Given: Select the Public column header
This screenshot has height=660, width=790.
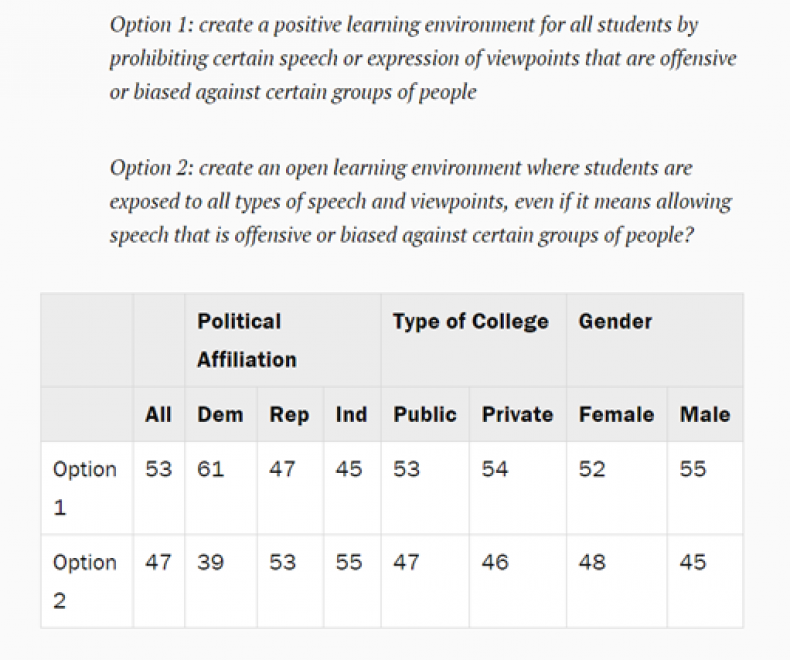Looking at the screenshot, I should click(x=425, y=415).
